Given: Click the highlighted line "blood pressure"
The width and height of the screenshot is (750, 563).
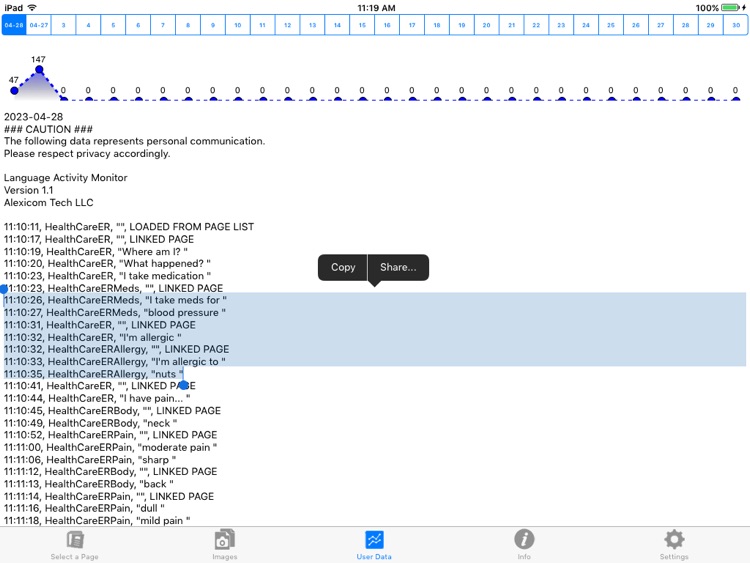Looking at the screenshot, I should pyautogui.click(x=115, y=313).
